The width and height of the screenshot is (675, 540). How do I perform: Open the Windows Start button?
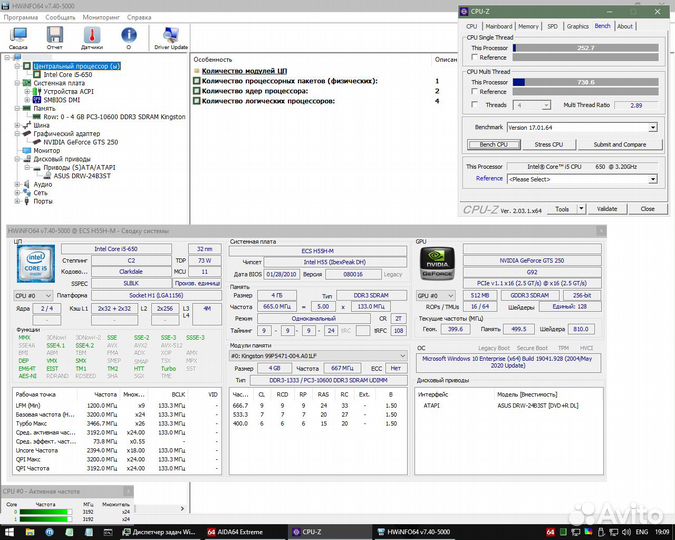(x=9, y=532)
